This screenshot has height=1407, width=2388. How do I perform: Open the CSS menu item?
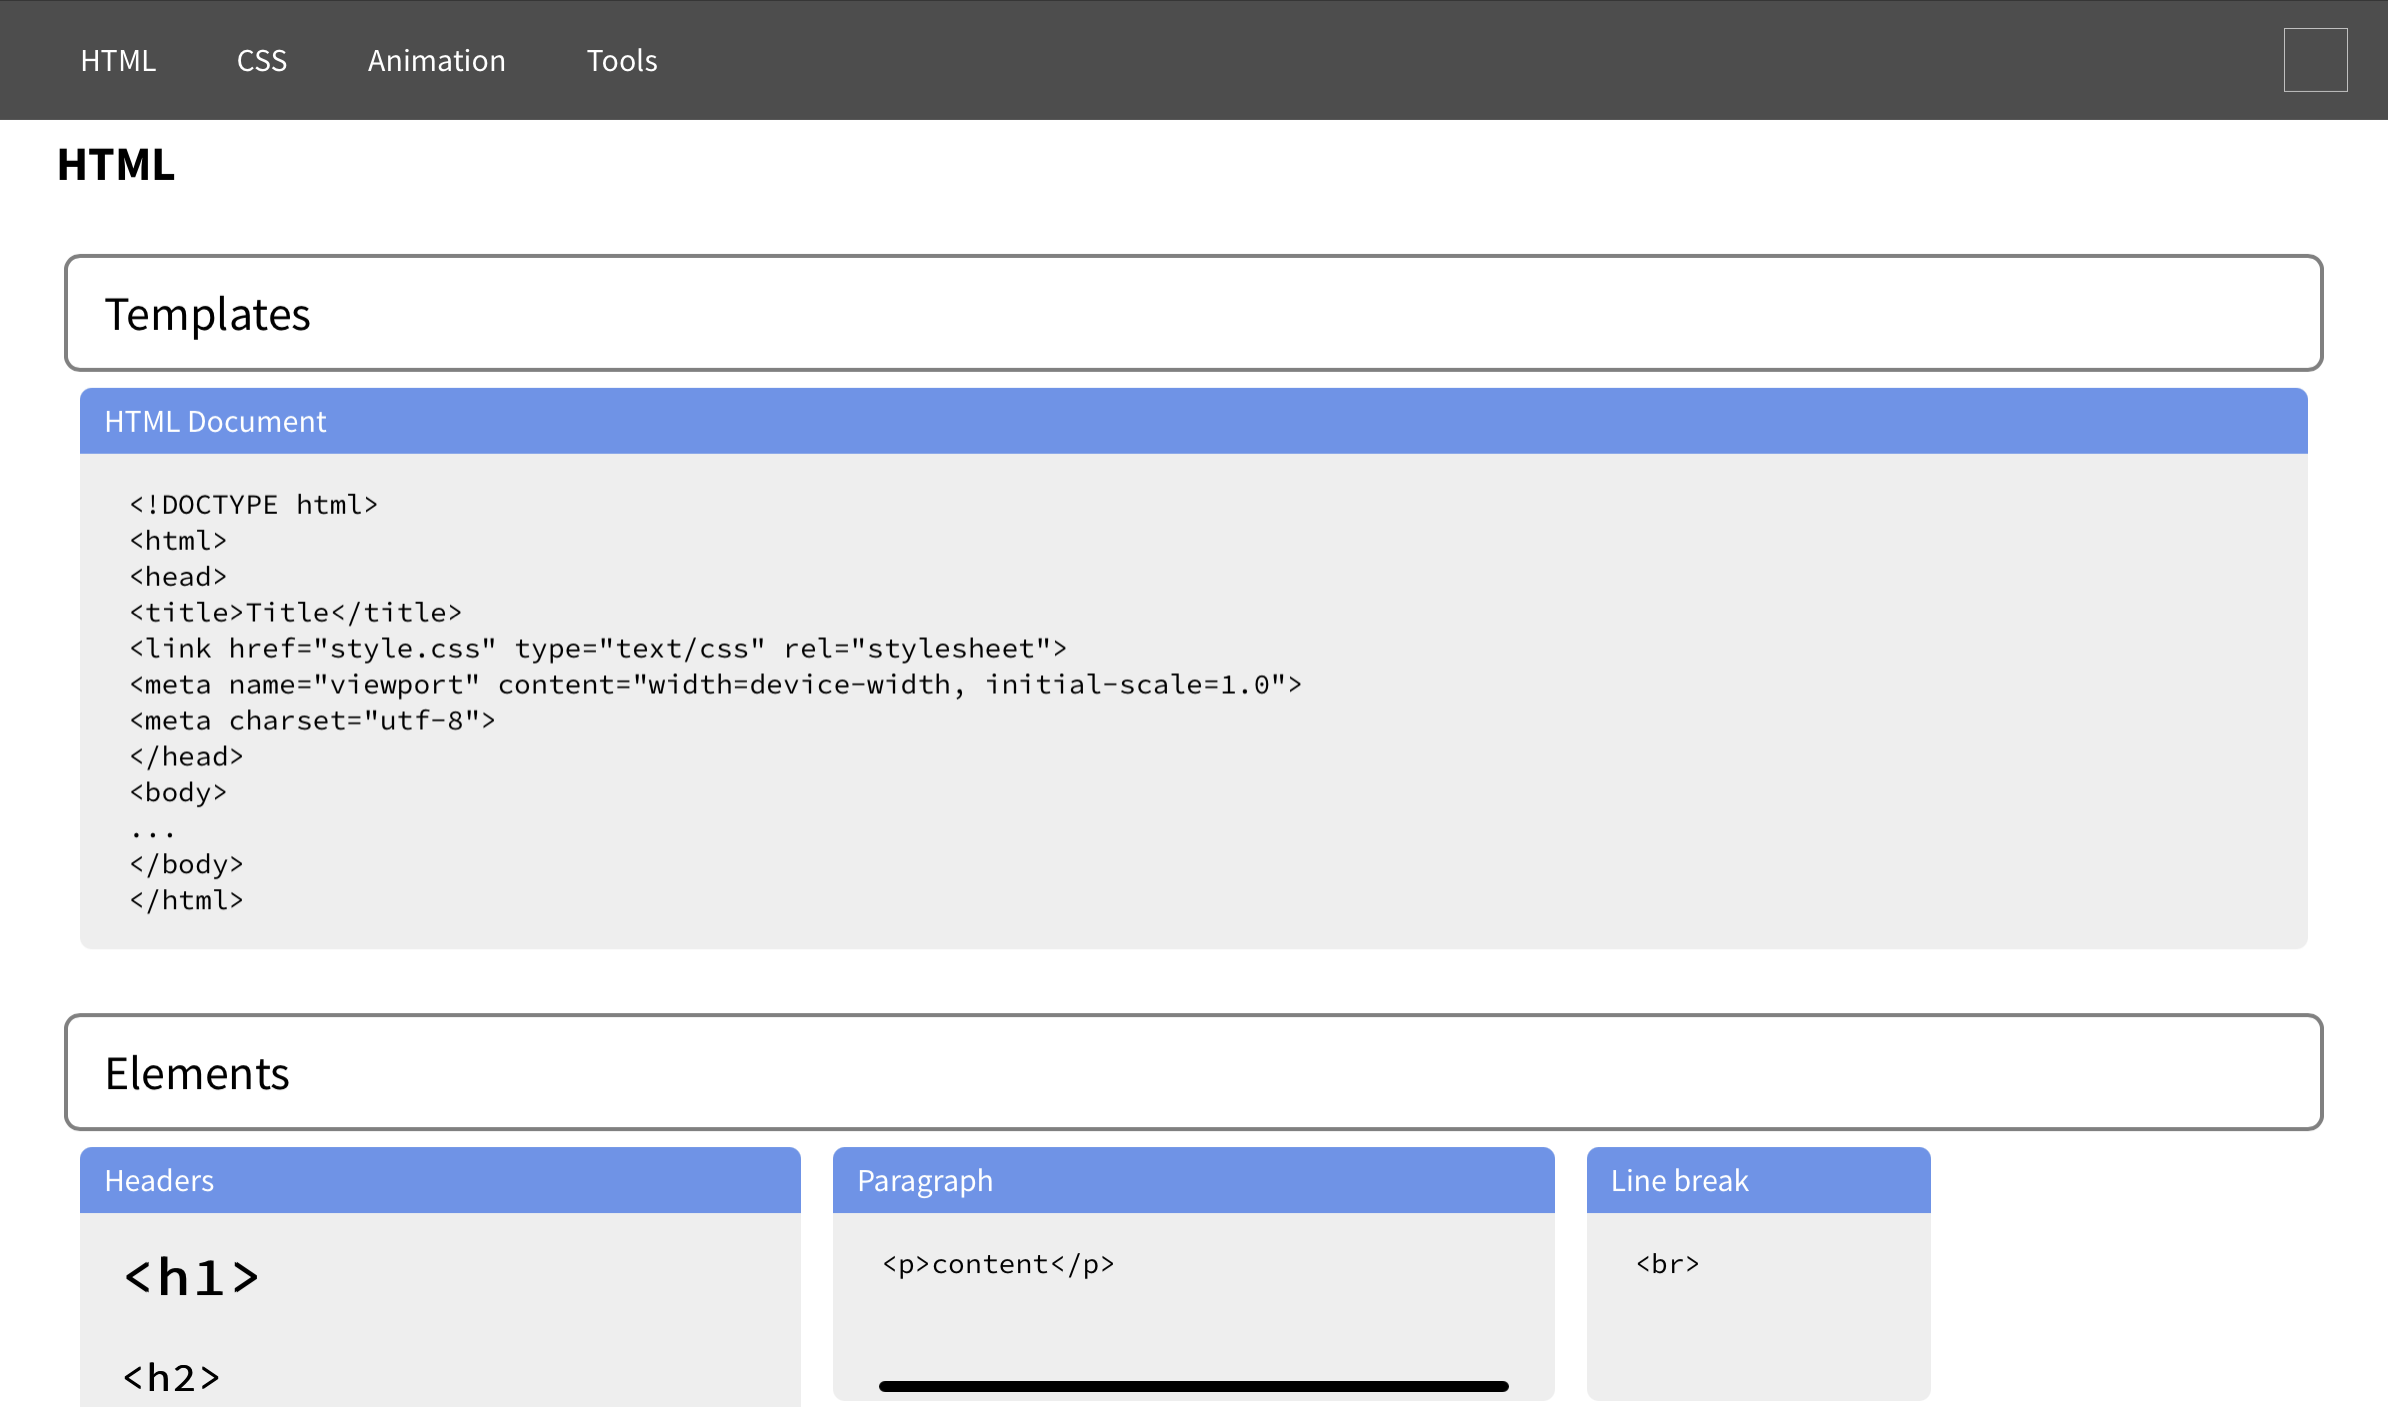point(262,61)
